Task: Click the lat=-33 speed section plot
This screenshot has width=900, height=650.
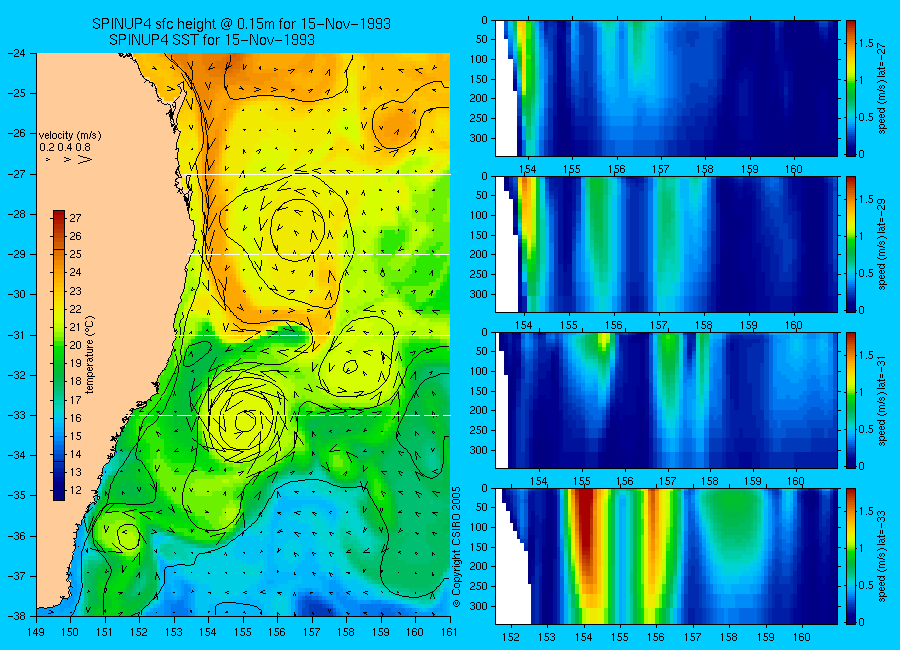Action: [x=666, y=556]
